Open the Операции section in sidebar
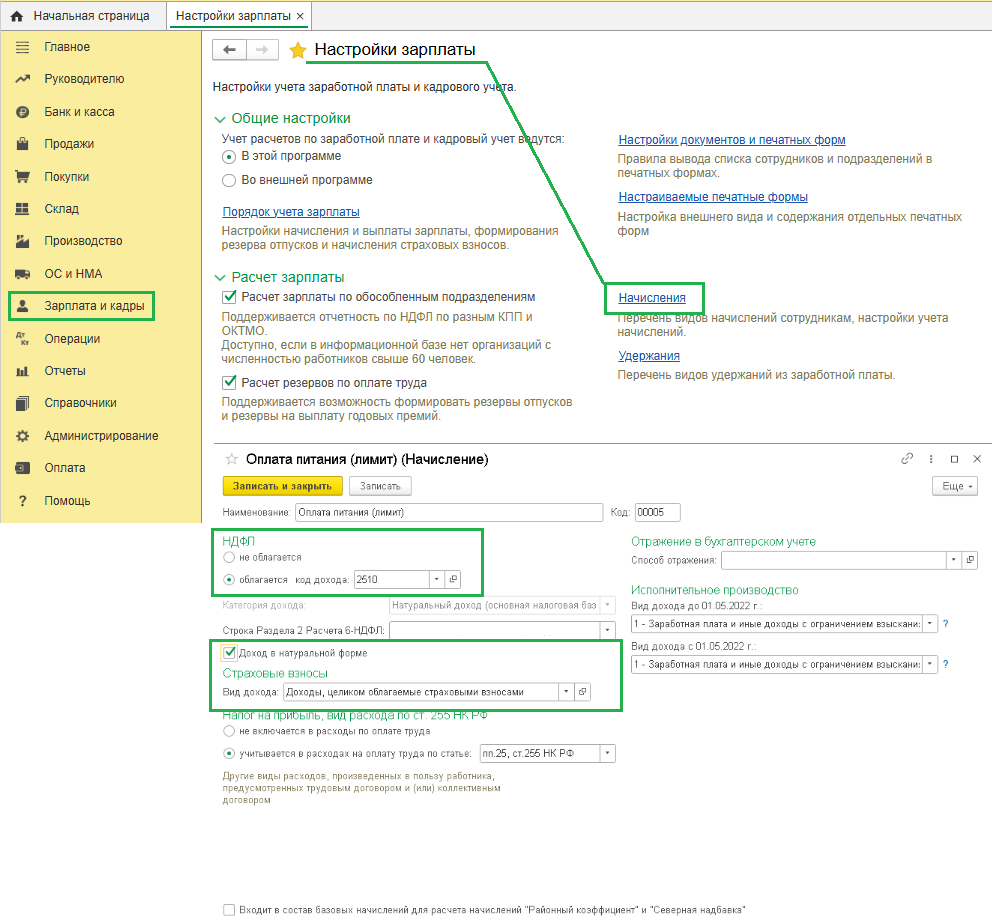 tap(72, 339)
